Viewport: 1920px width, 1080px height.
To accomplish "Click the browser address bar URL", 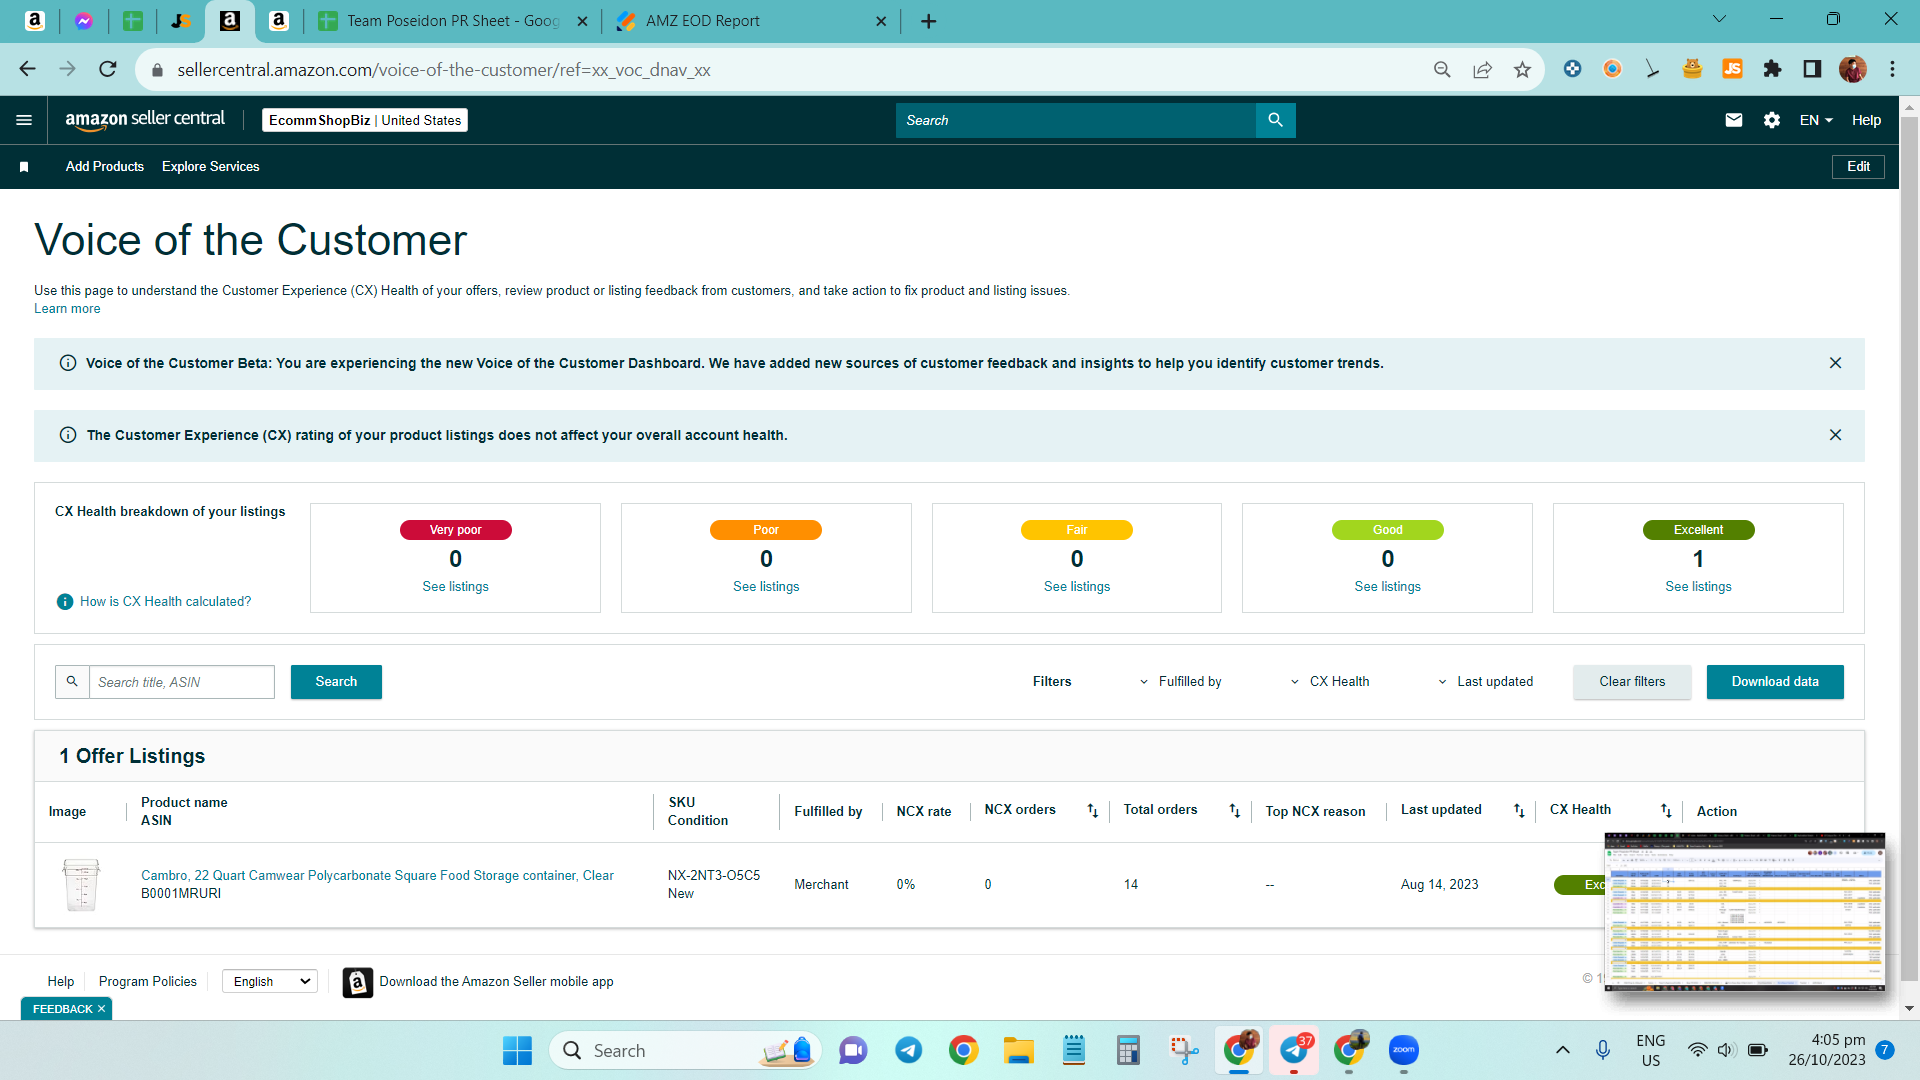I will coord(444,70).
